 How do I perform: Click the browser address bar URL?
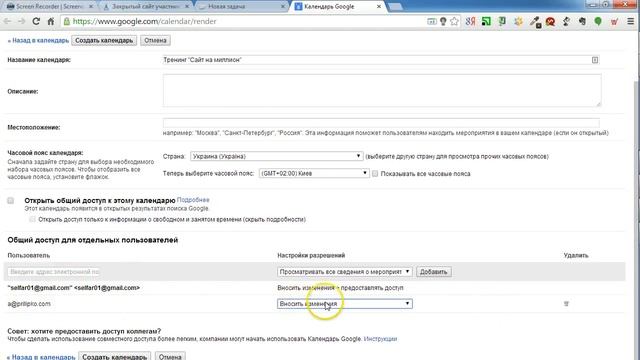coord(144,21)
